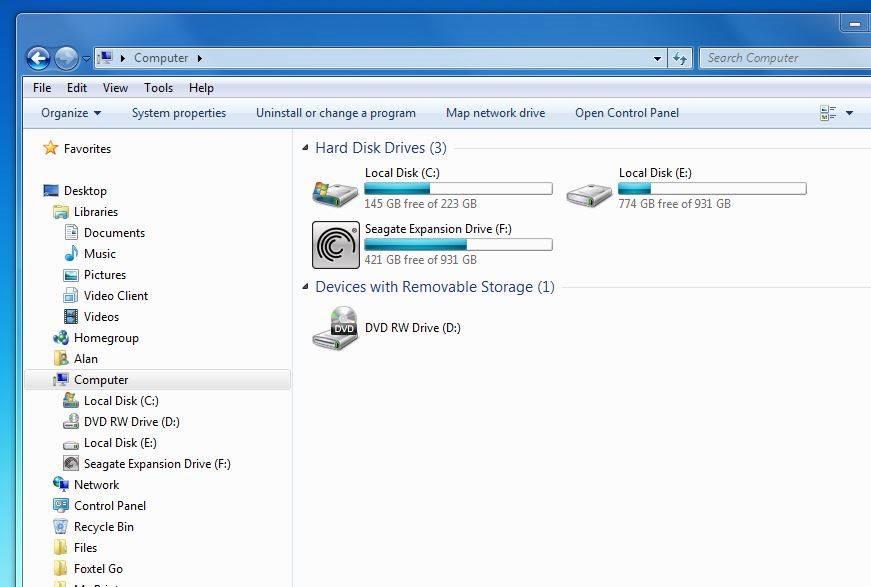Open the Tools menu
Screen dimensions: 871x587
158,88
